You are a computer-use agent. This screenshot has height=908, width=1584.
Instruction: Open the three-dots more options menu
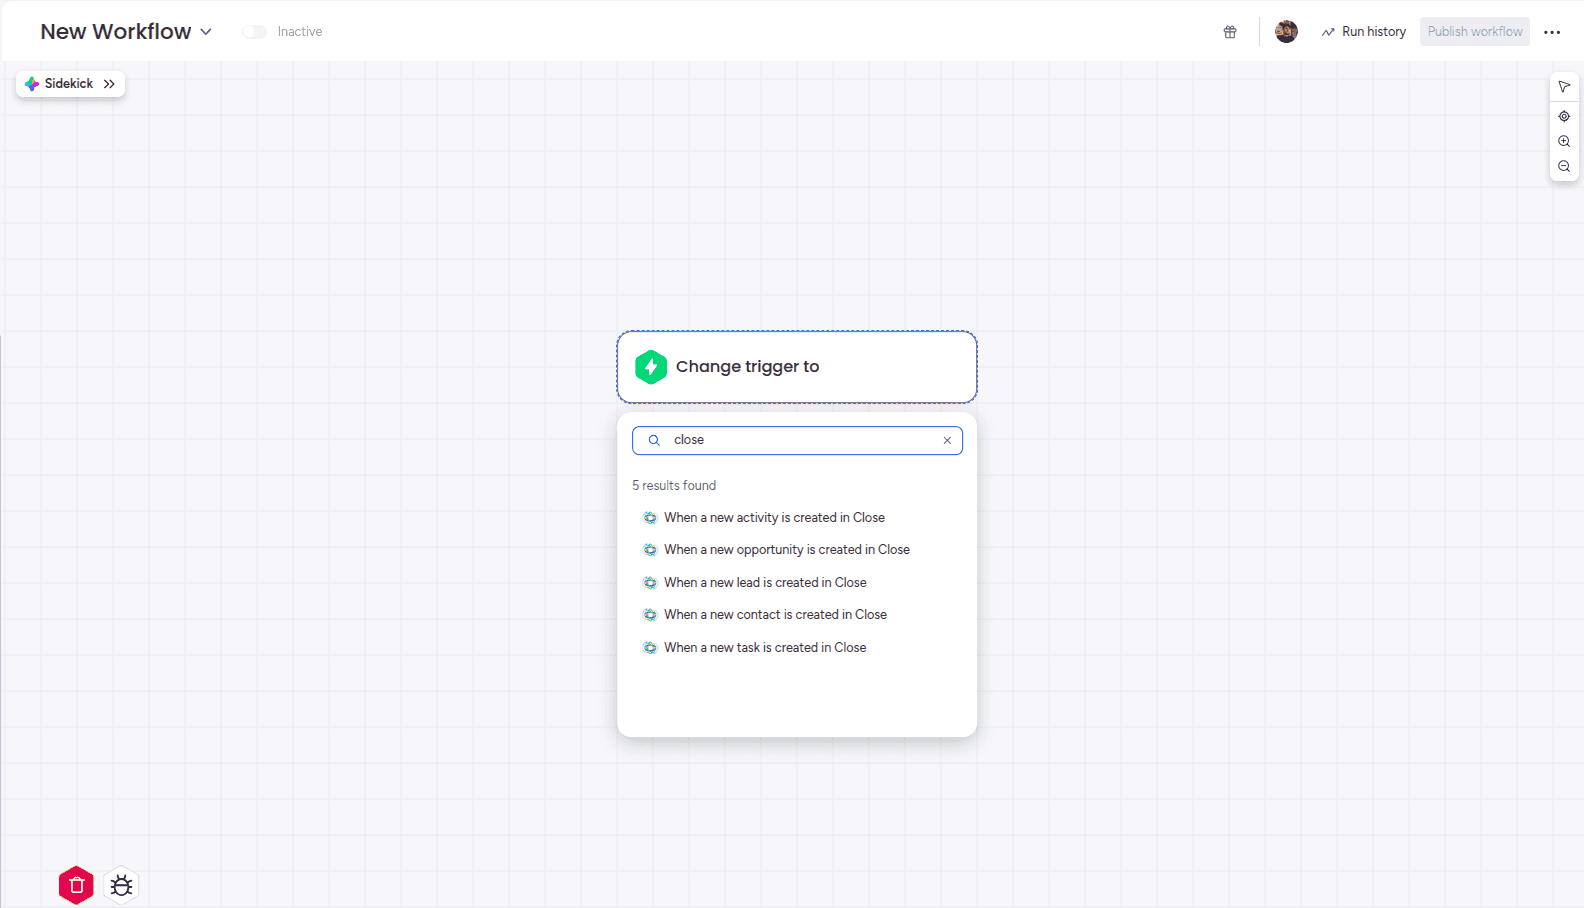[1552, 32]
